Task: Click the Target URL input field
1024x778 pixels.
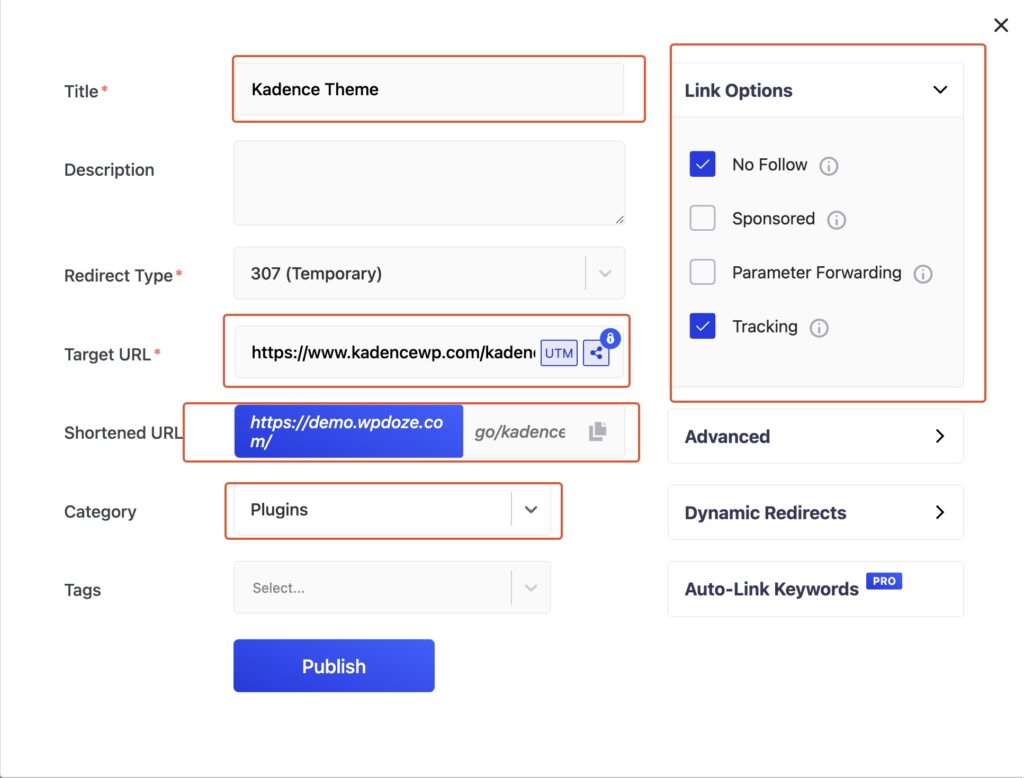Action: pyautogui.click(x=392, y=353)
